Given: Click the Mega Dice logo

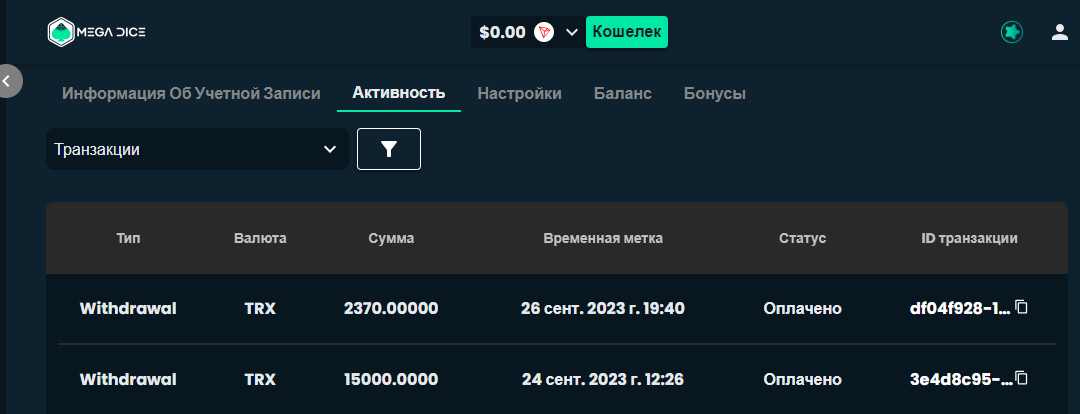Looking at the screenshot, I should coord(96,32).
